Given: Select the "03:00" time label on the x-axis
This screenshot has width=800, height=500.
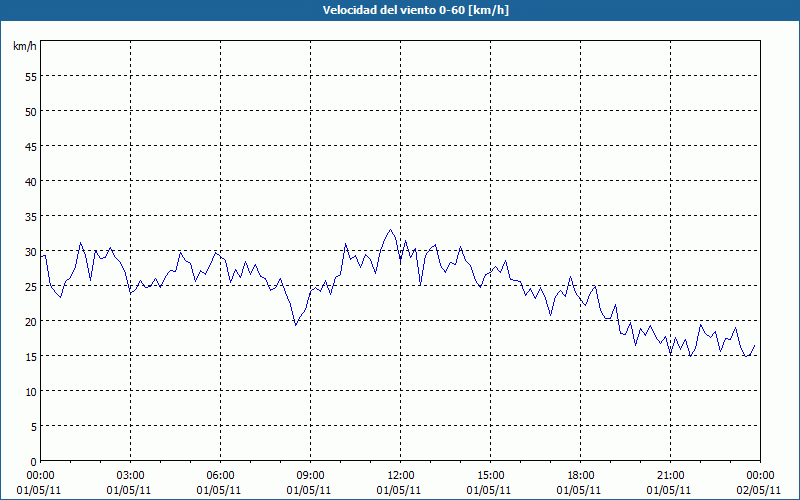Looking at the screenshot, I should click(131, 476).
